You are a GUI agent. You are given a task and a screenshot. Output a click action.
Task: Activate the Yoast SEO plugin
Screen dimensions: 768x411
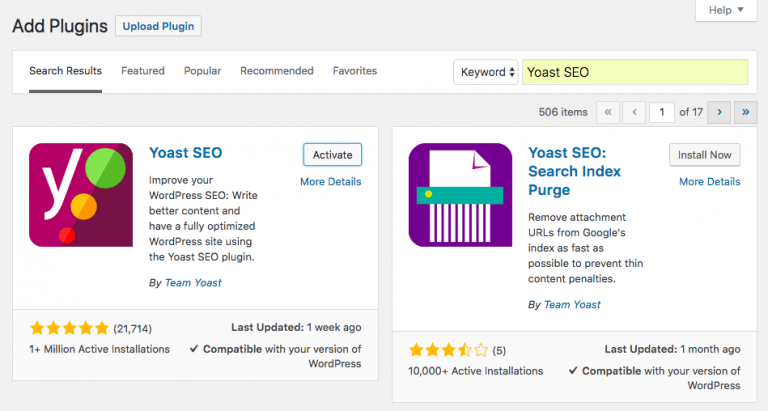click(332, 155)
